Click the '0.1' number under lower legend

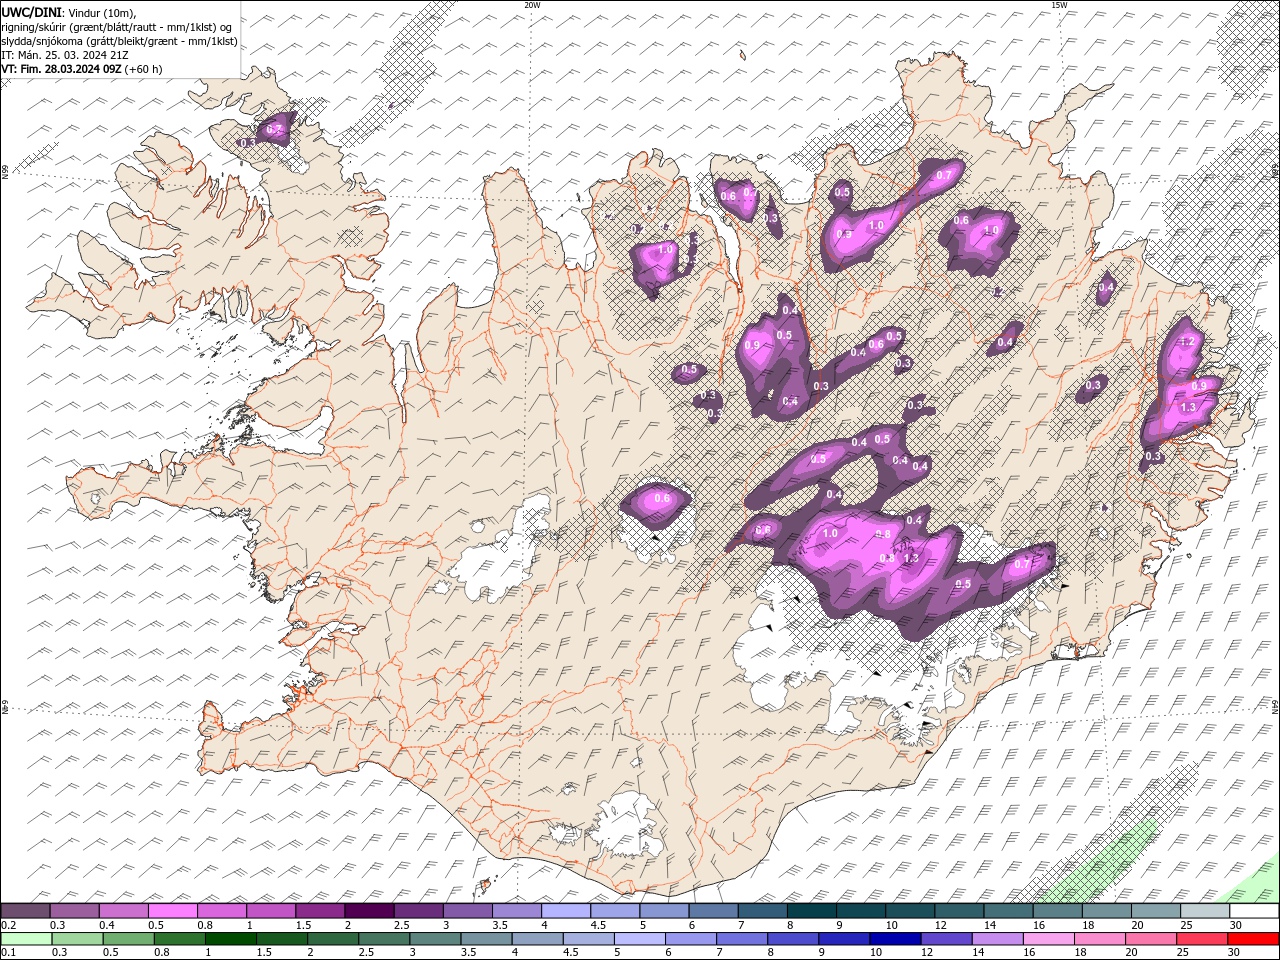pyautogui.click(x=8, y=952)
